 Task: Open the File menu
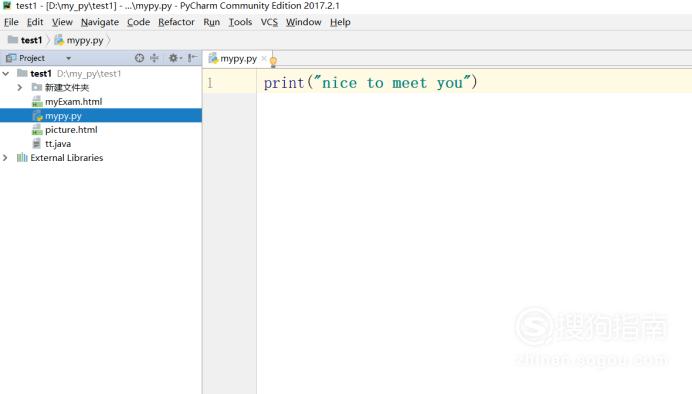point(11,22)
